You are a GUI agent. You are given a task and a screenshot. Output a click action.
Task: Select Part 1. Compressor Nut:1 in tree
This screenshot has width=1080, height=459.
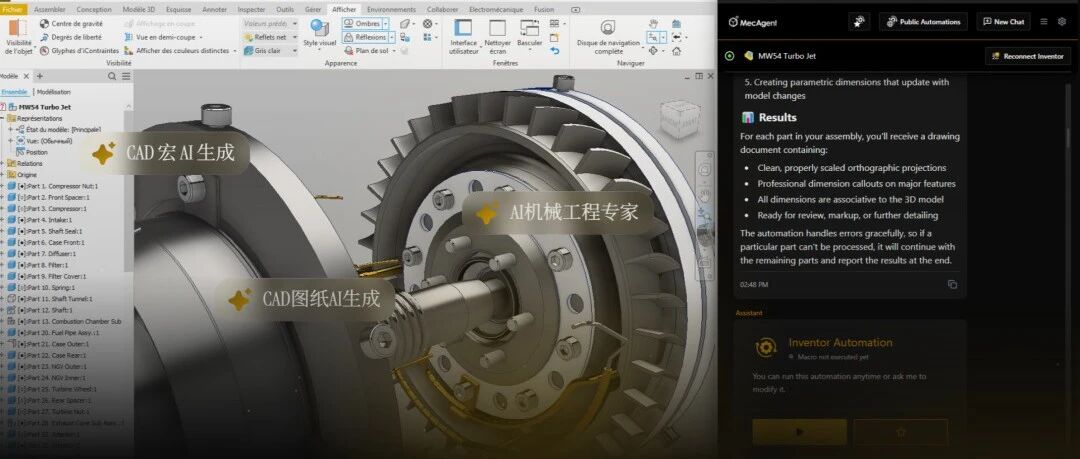[x=59, y=186]
